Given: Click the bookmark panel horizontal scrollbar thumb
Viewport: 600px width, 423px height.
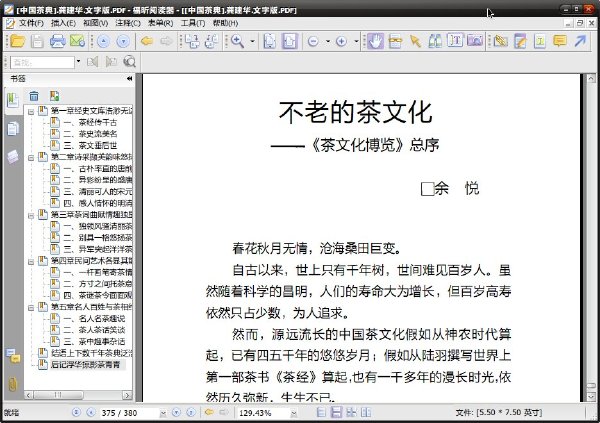Looking at the screenshot, I should click(x=59, y=394).
